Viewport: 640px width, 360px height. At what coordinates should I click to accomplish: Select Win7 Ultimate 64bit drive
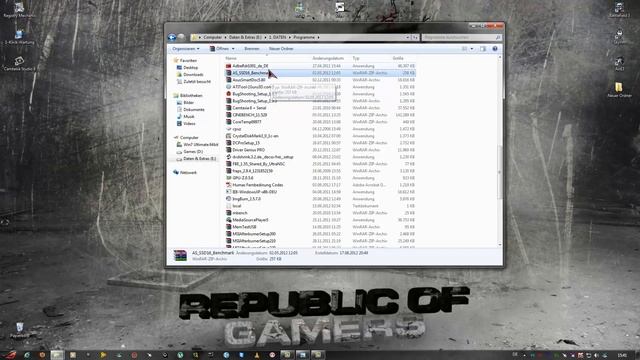click(200, 144)
